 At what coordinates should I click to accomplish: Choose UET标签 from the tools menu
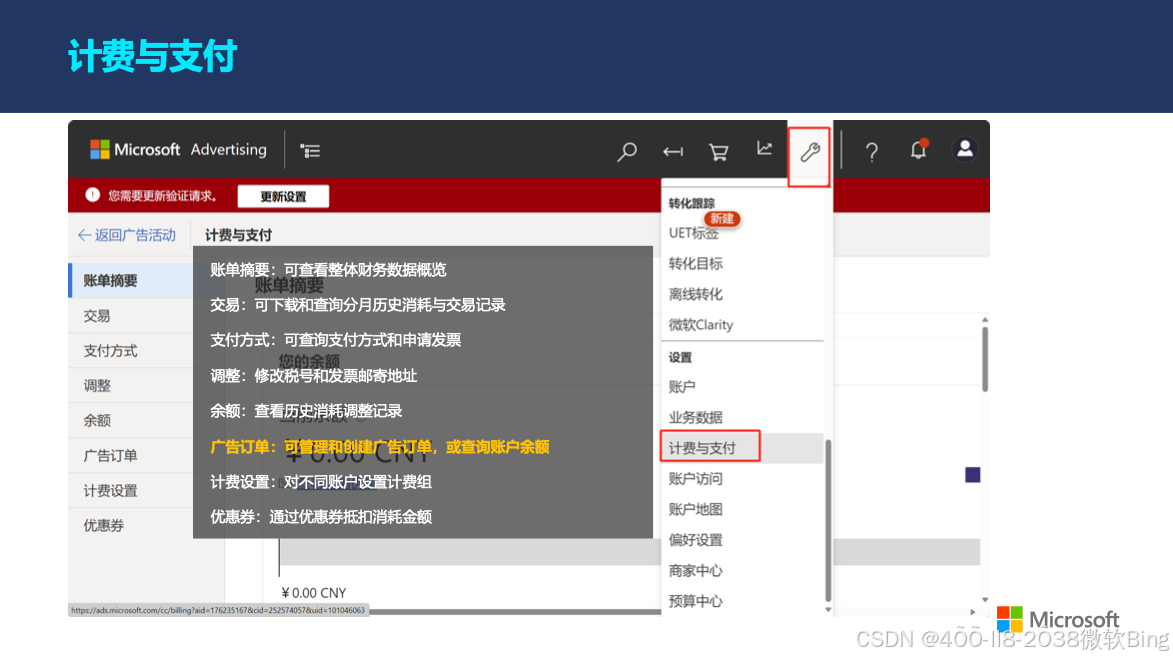(x=693, y=233)
